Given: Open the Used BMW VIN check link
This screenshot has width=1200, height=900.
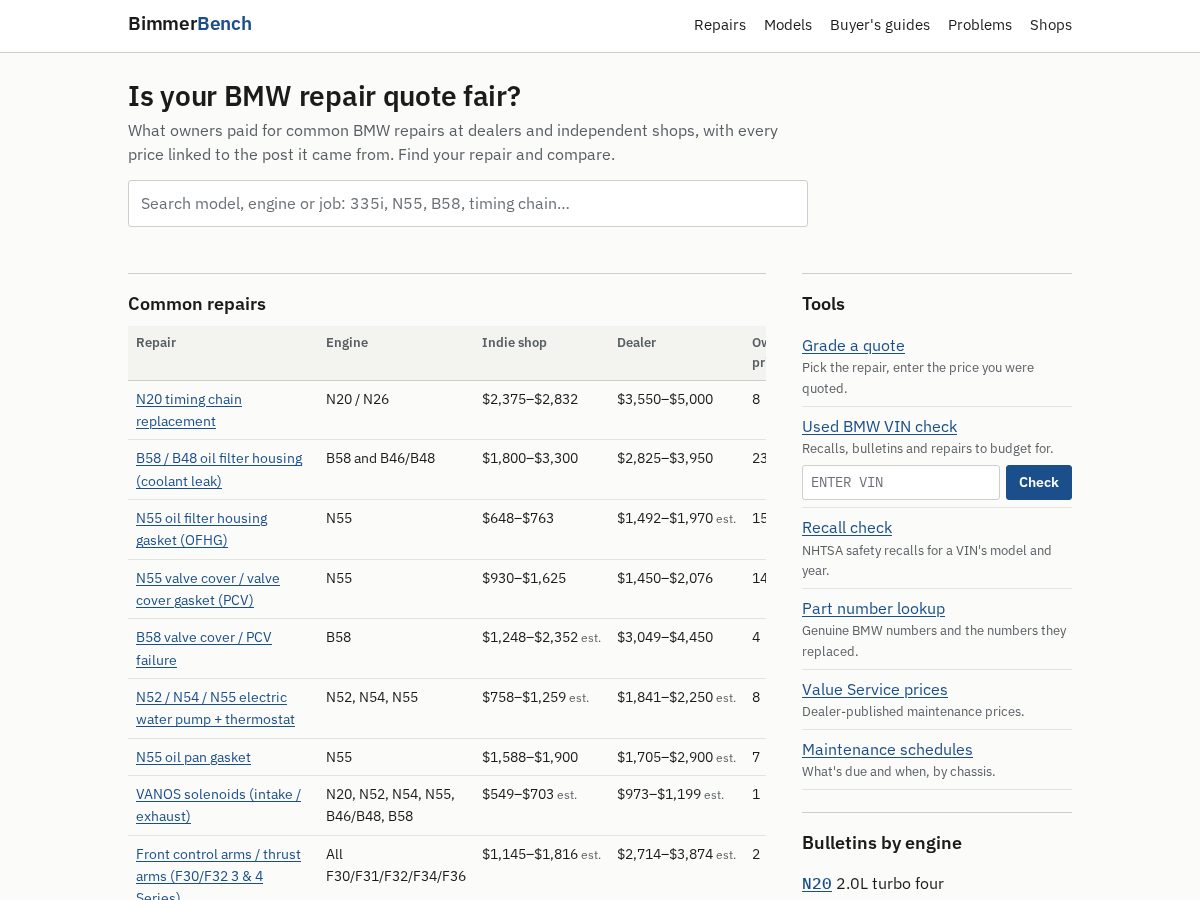Looking at the screenshot, I should click(879, 426).
